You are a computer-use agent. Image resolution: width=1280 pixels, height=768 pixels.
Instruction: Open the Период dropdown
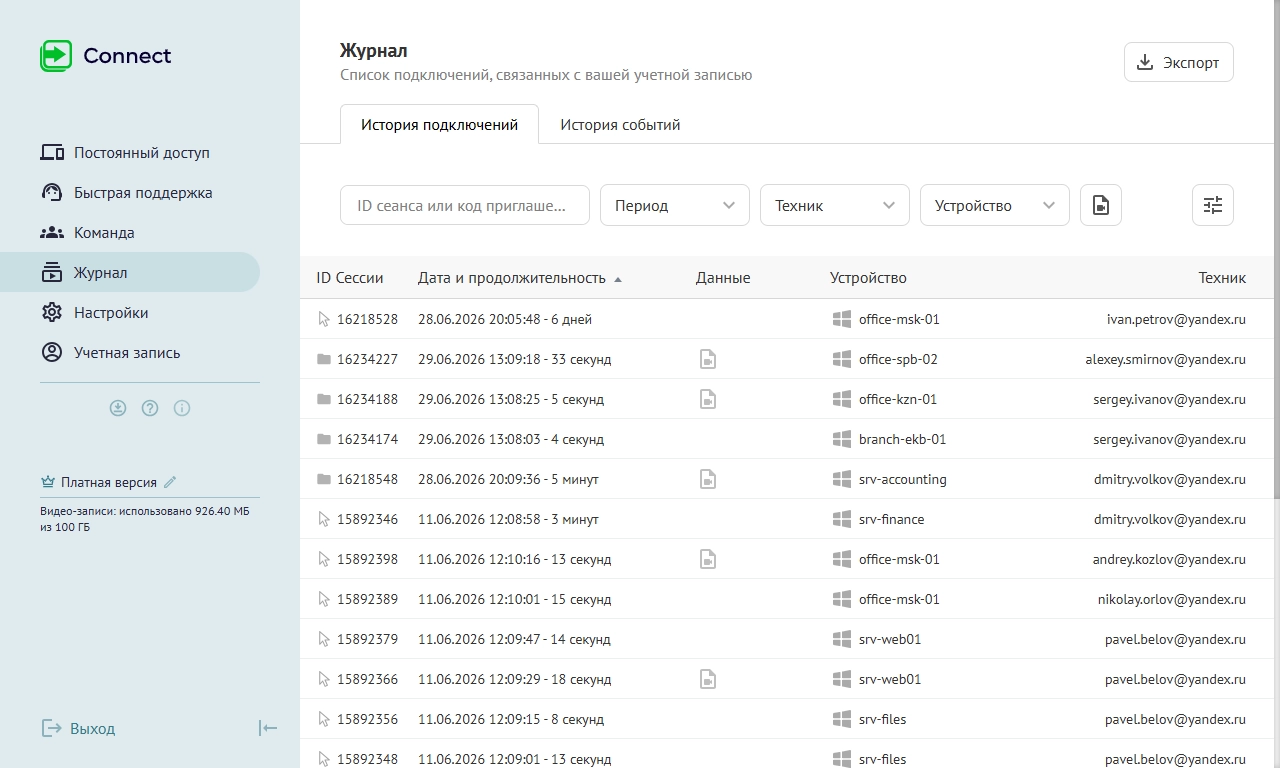(675, 205)
